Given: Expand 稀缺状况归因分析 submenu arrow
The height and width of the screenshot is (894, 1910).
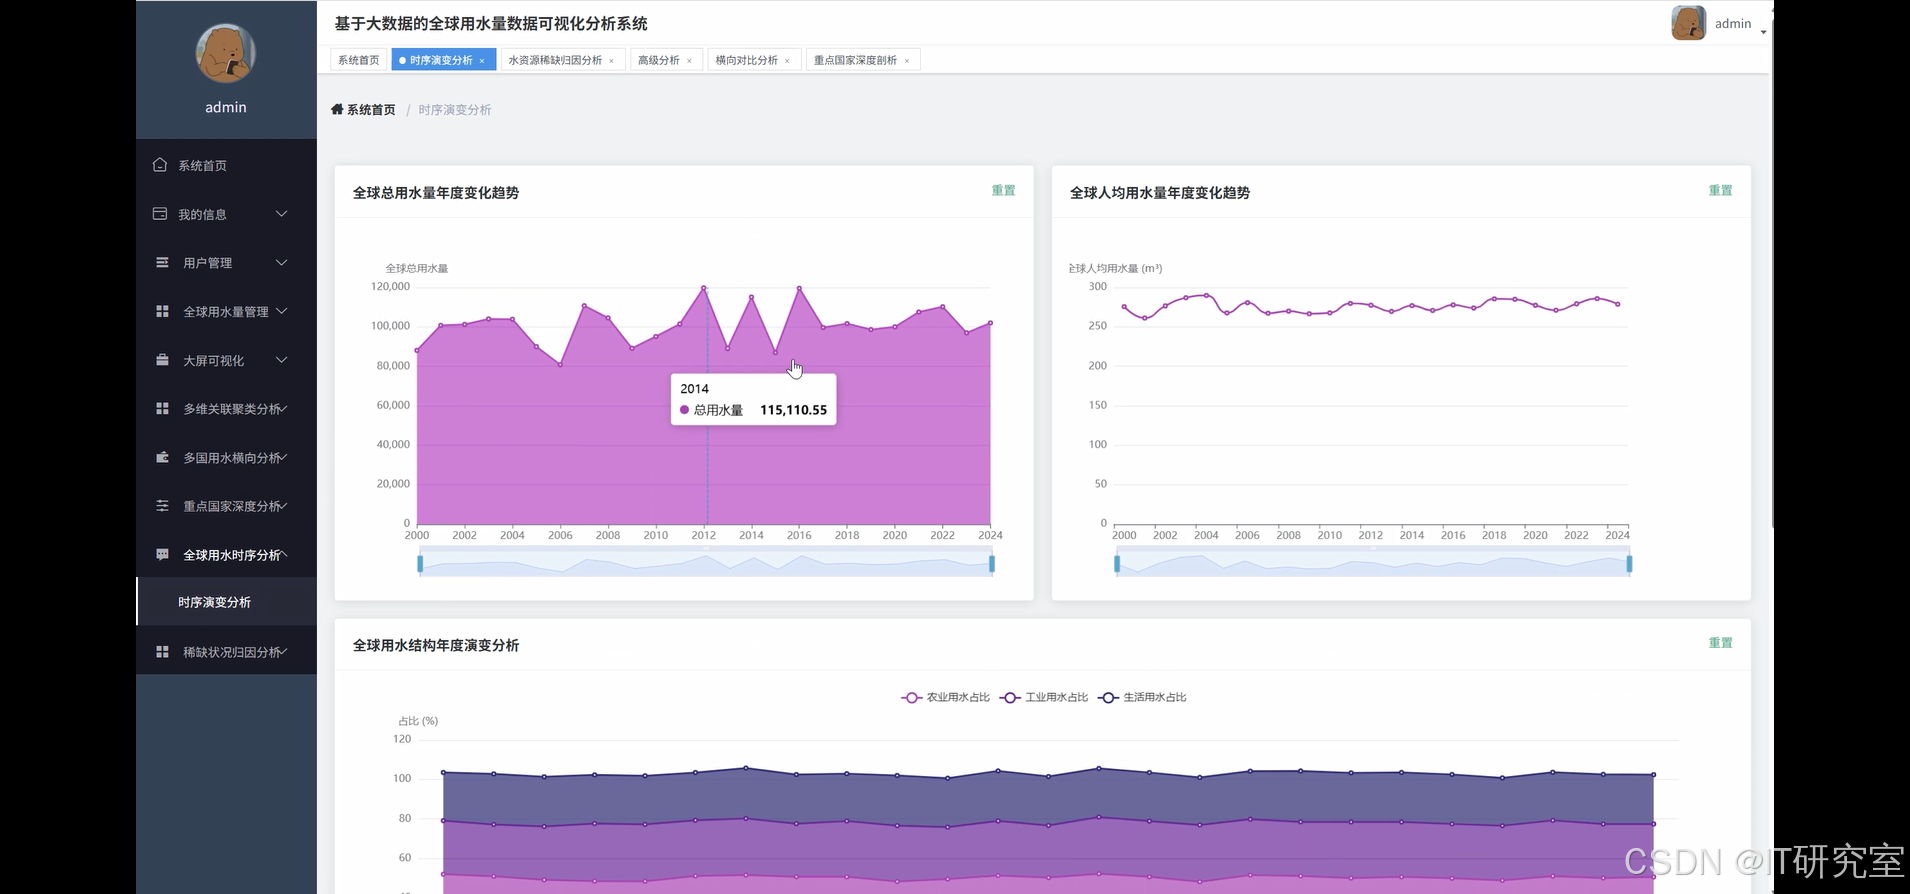Looking at the screenshot, I should pyautogui.click(x=284, y=652).
